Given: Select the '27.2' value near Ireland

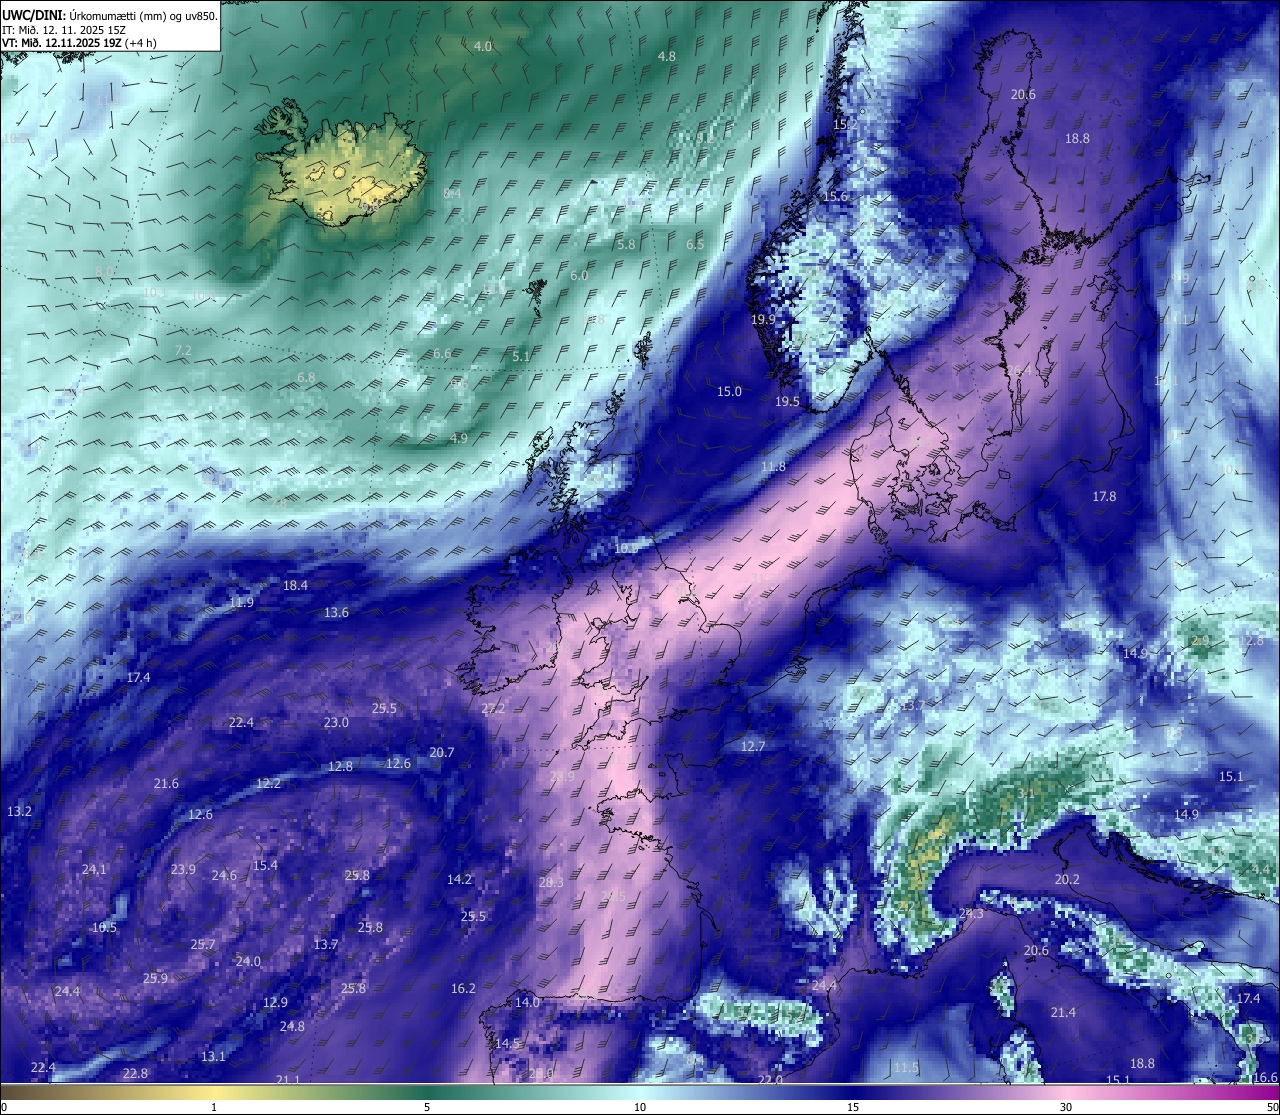Looking at the screenshot, I should point(493,709).
